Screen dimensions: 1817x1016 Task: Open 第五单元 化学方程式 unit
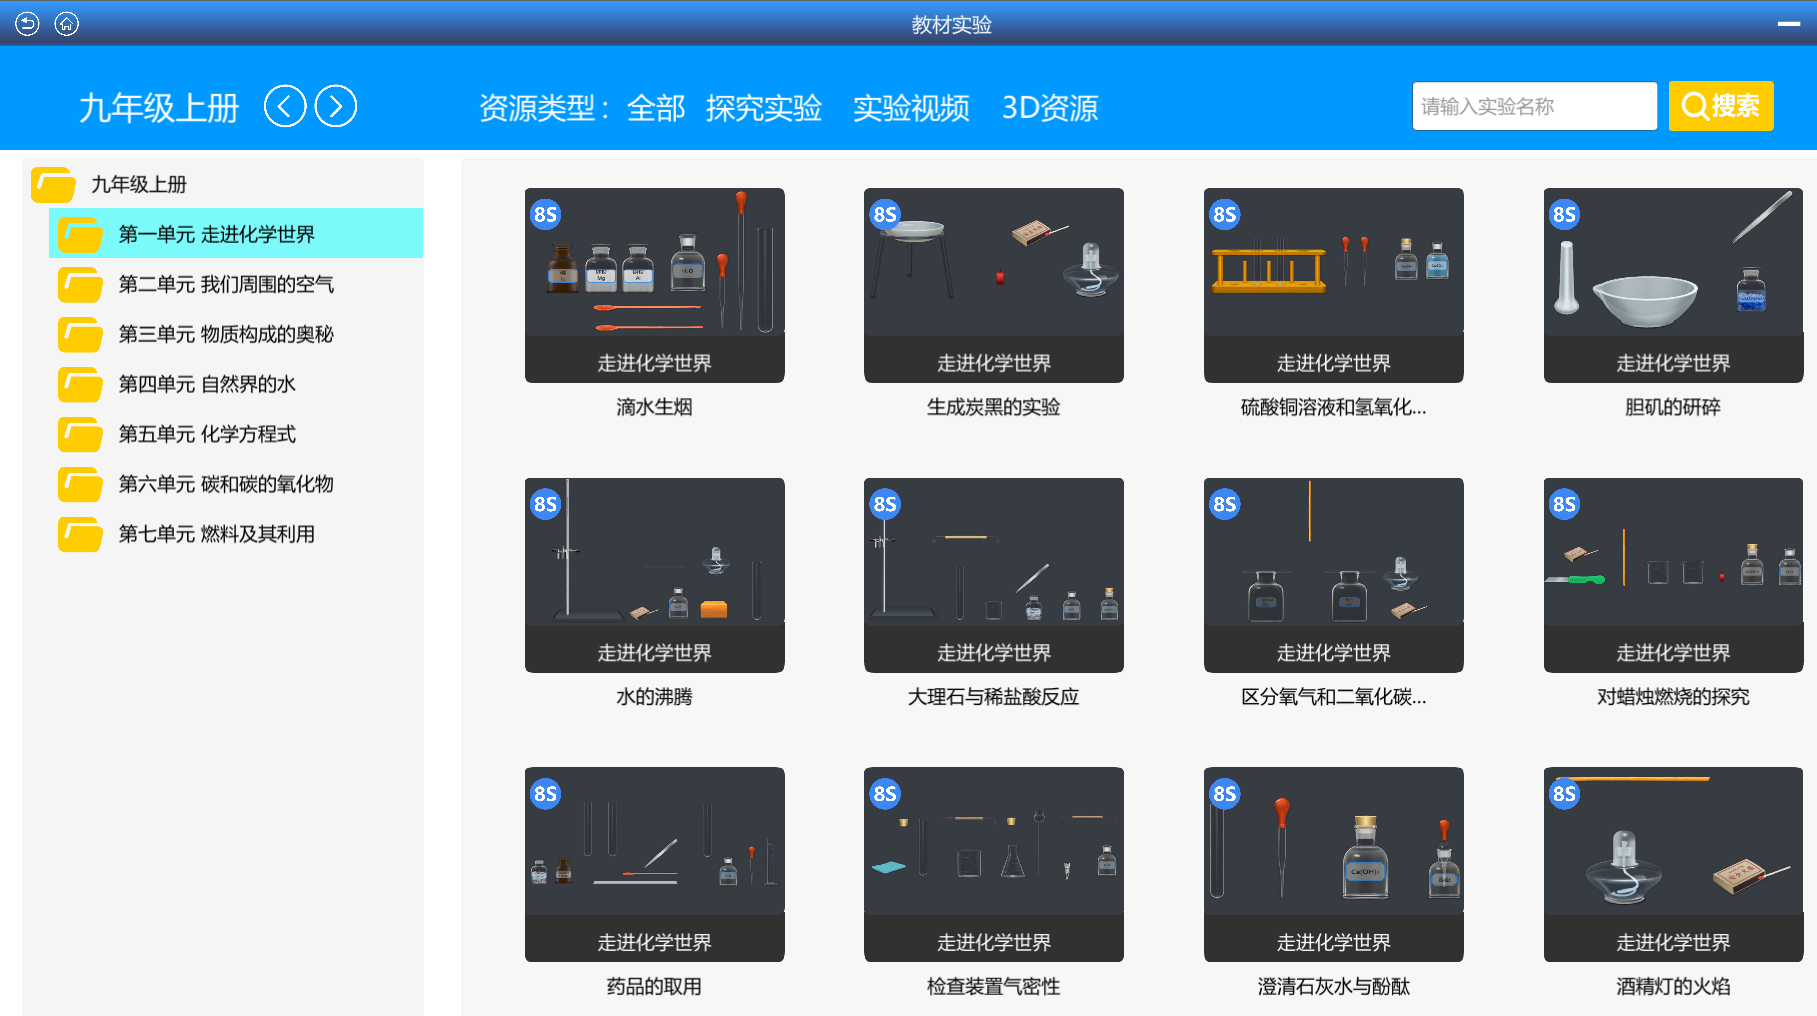pos(207,434)
